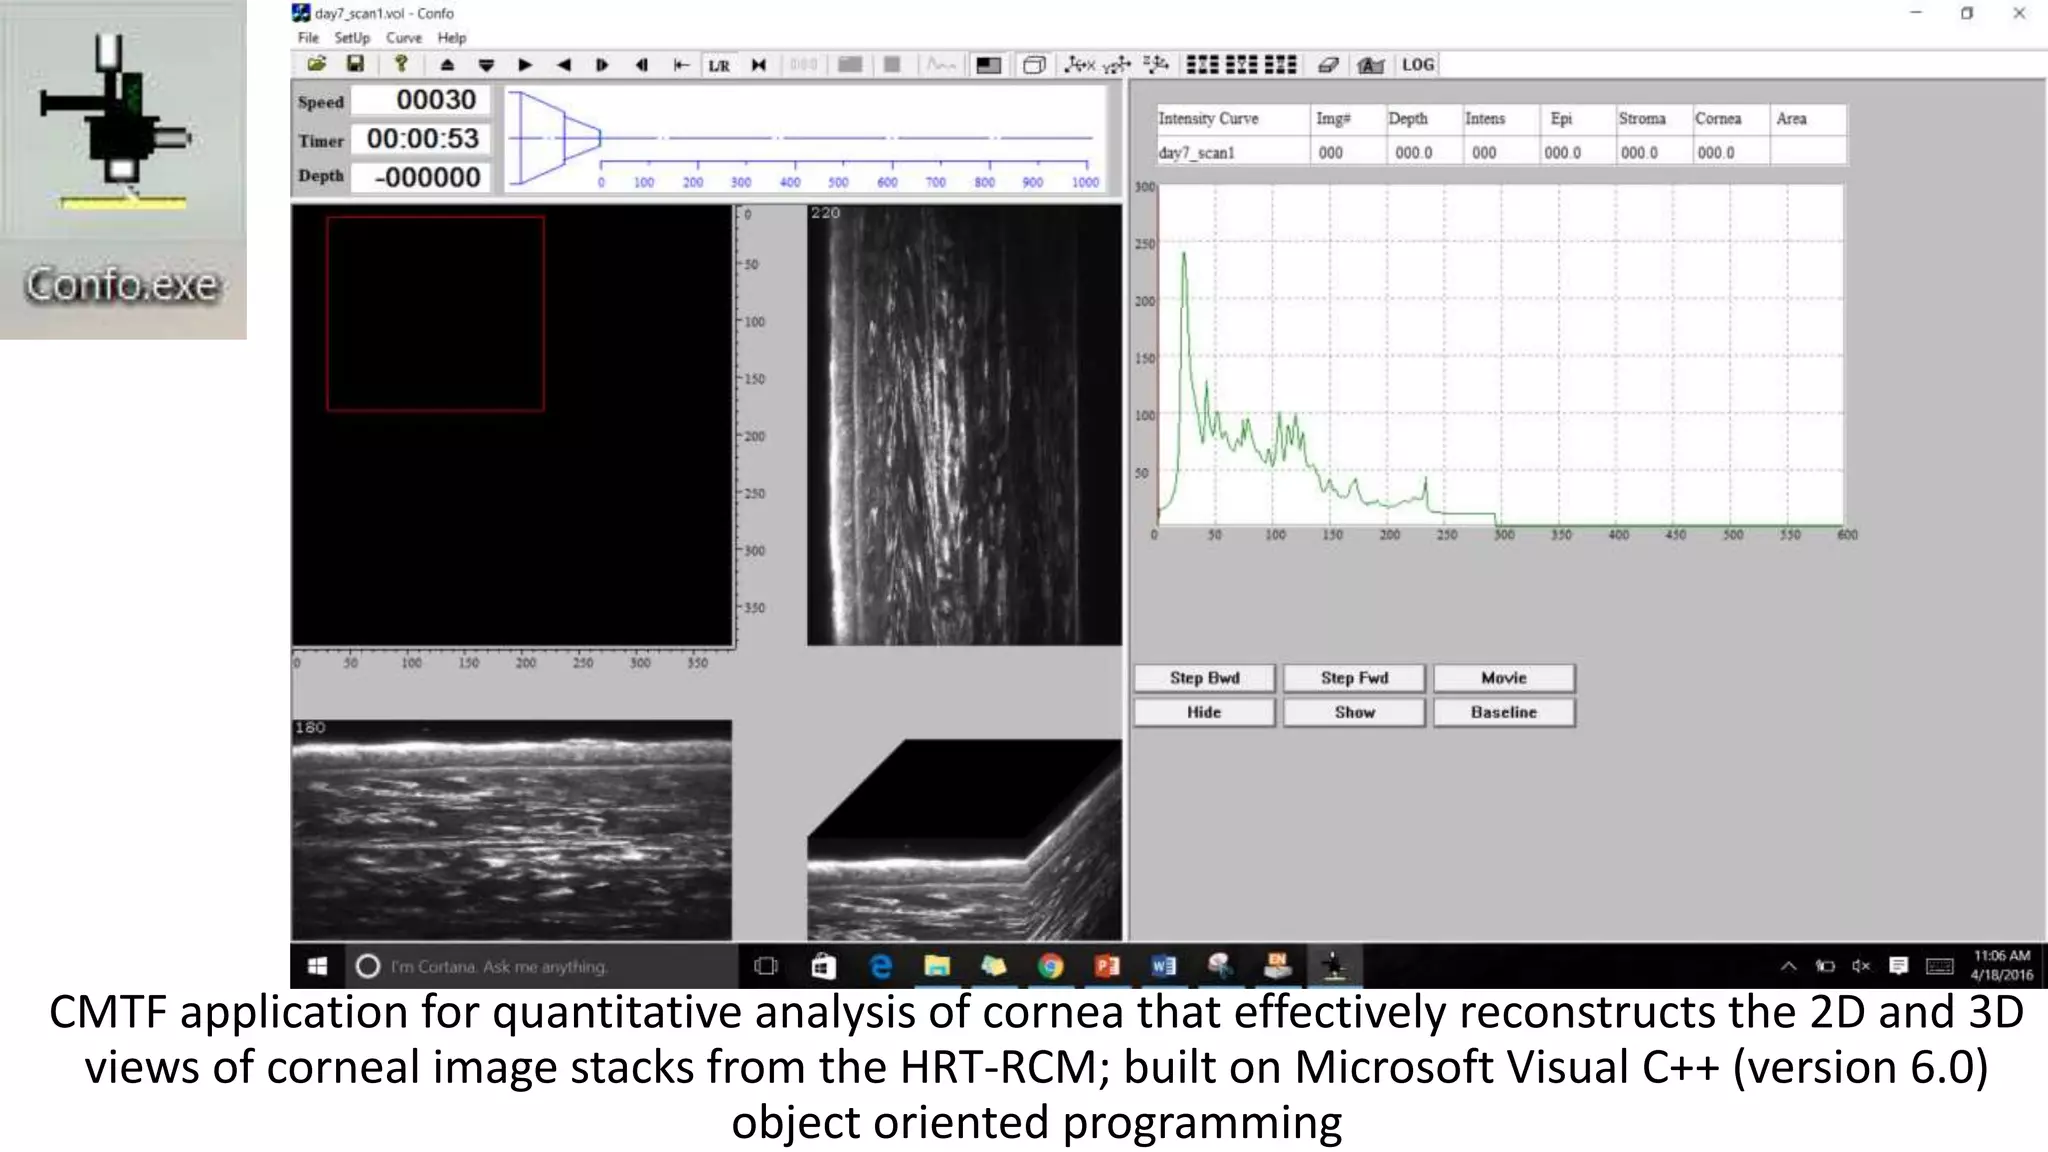Image resolution: width=2048 pixels, height=1152 pixels.
Task: Select the eraser tool icon
Action: (x=1328, y=65)
